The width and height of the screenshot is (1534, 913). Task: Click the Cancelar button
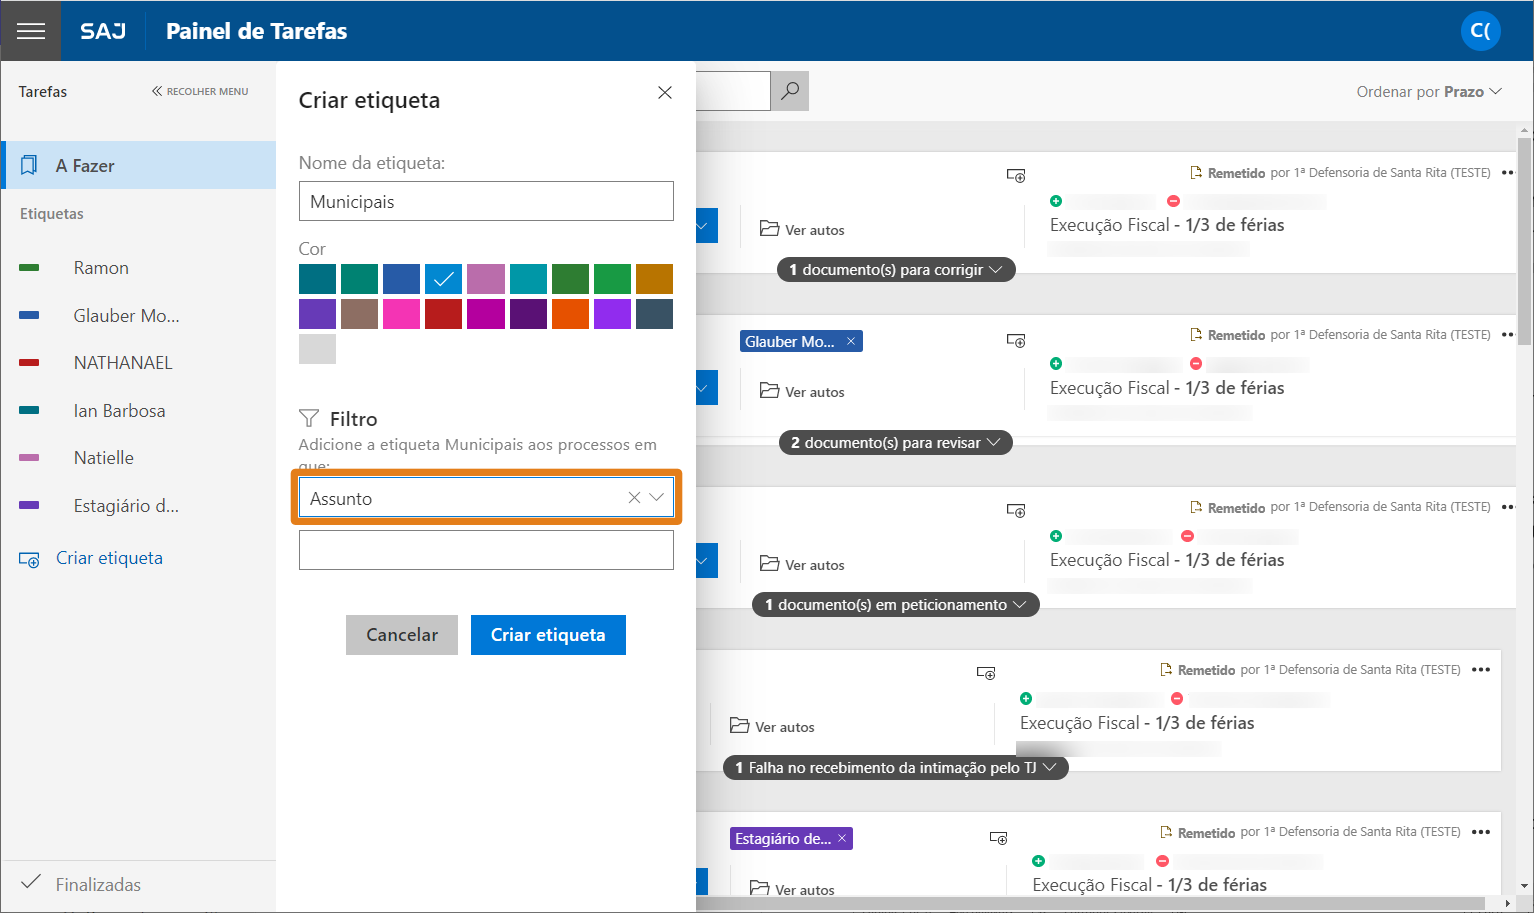[402, 635]
